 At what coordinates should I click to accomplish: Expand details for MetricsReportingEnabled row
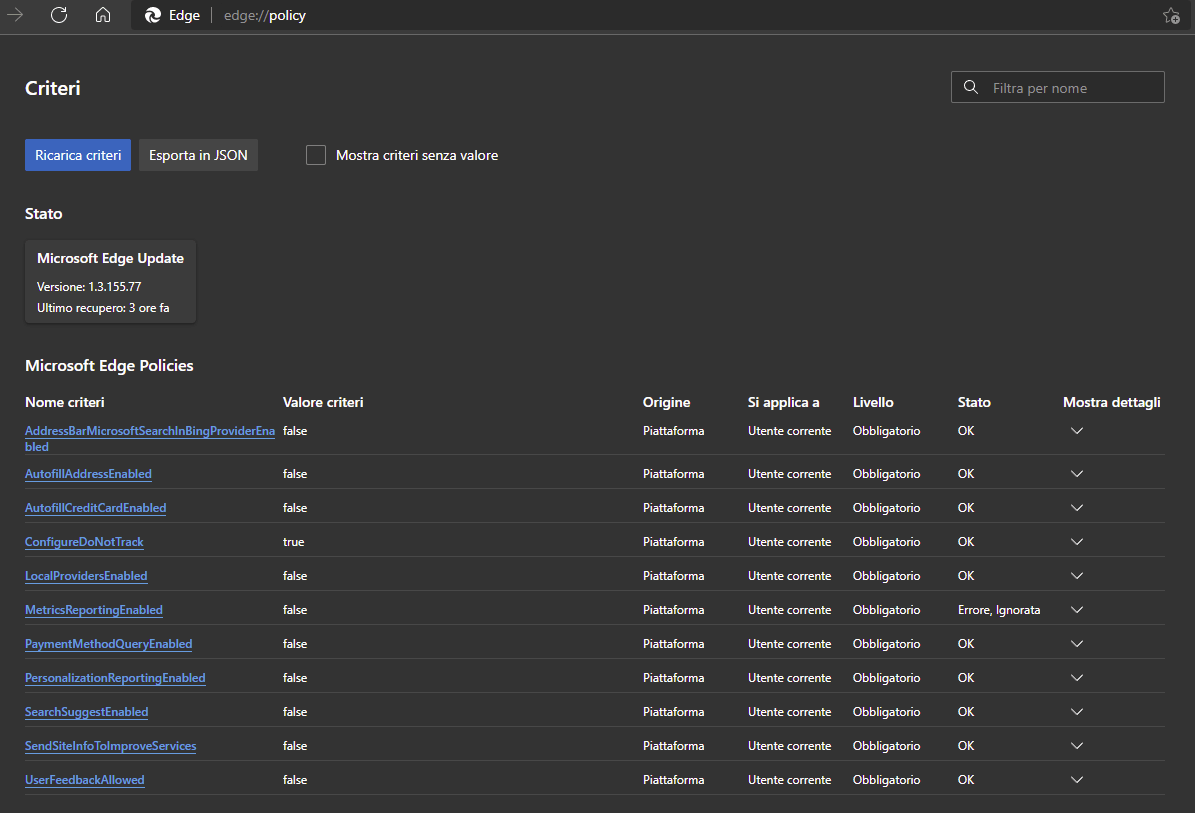click(1077, 610)
